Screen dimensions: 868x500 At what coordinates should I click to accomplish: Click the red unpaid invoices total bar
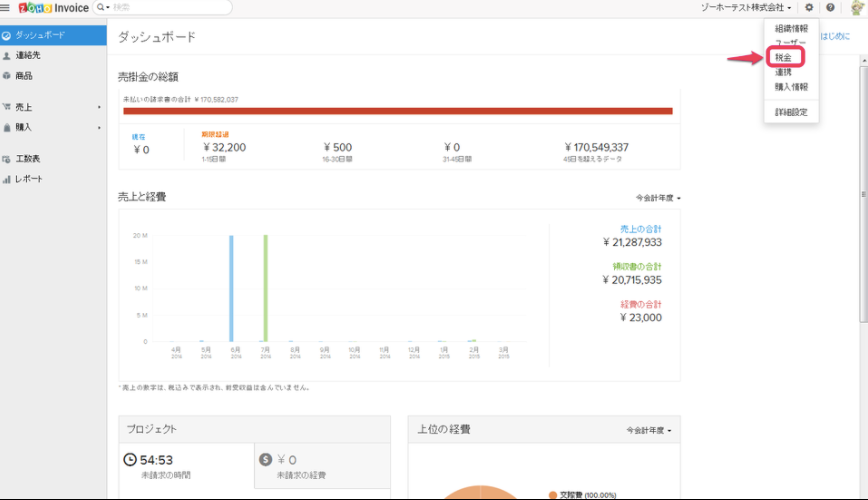[397, 111]
